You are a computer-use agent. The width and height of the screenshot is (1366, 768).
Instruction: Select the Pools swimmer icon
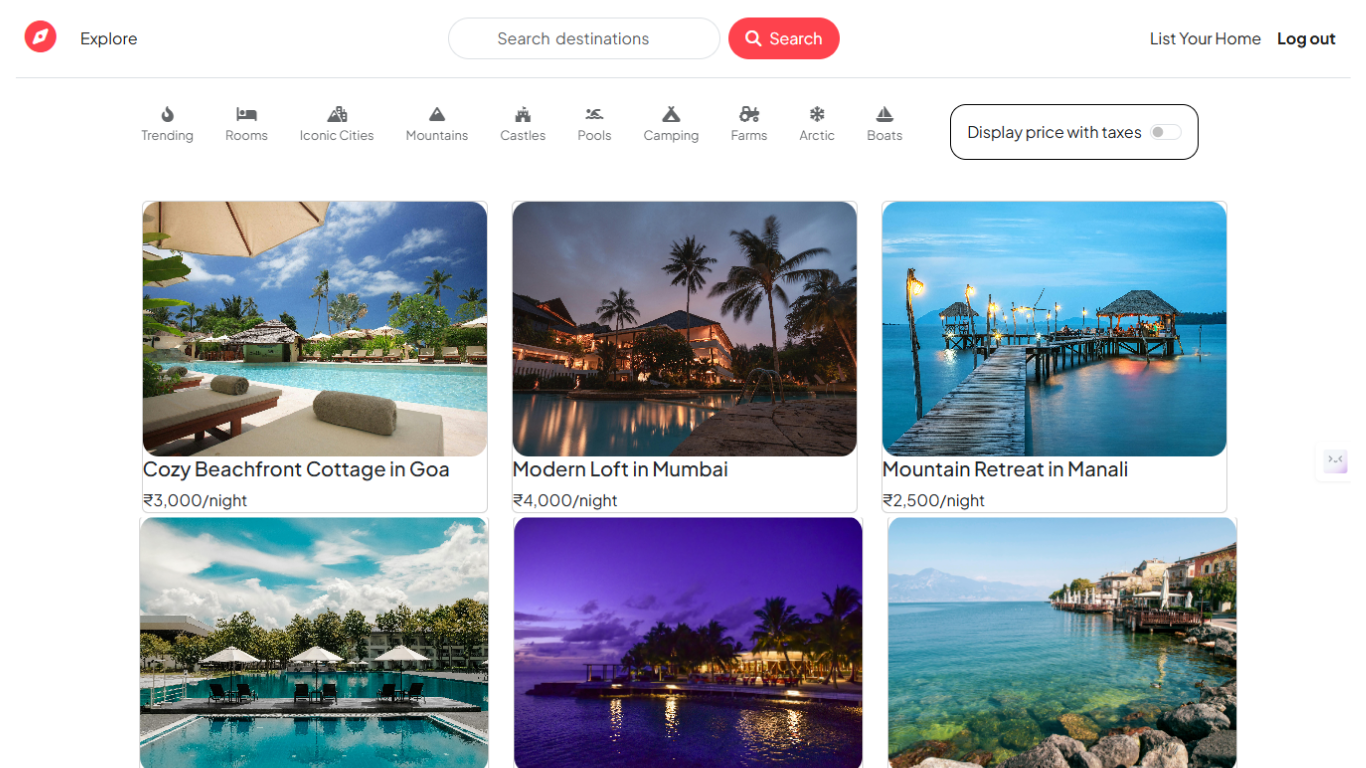594,114
